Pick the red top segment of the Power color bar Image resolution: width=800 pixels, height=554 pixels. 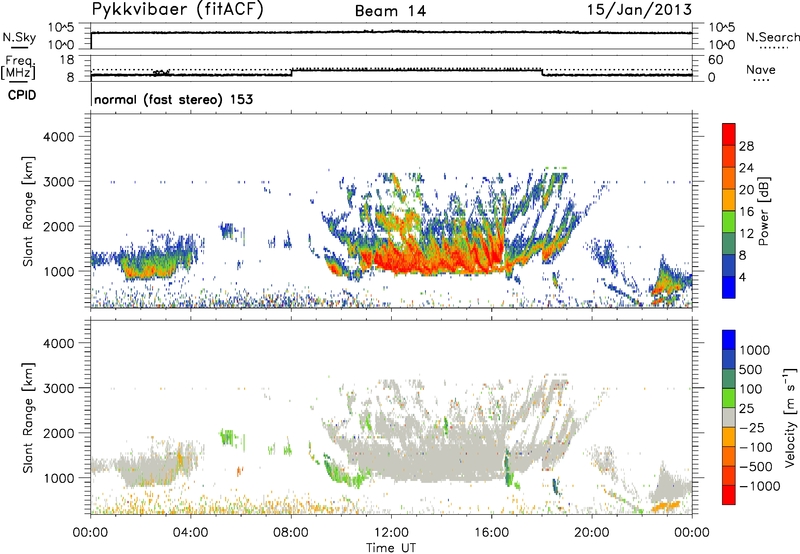click(x=729, y=134)
